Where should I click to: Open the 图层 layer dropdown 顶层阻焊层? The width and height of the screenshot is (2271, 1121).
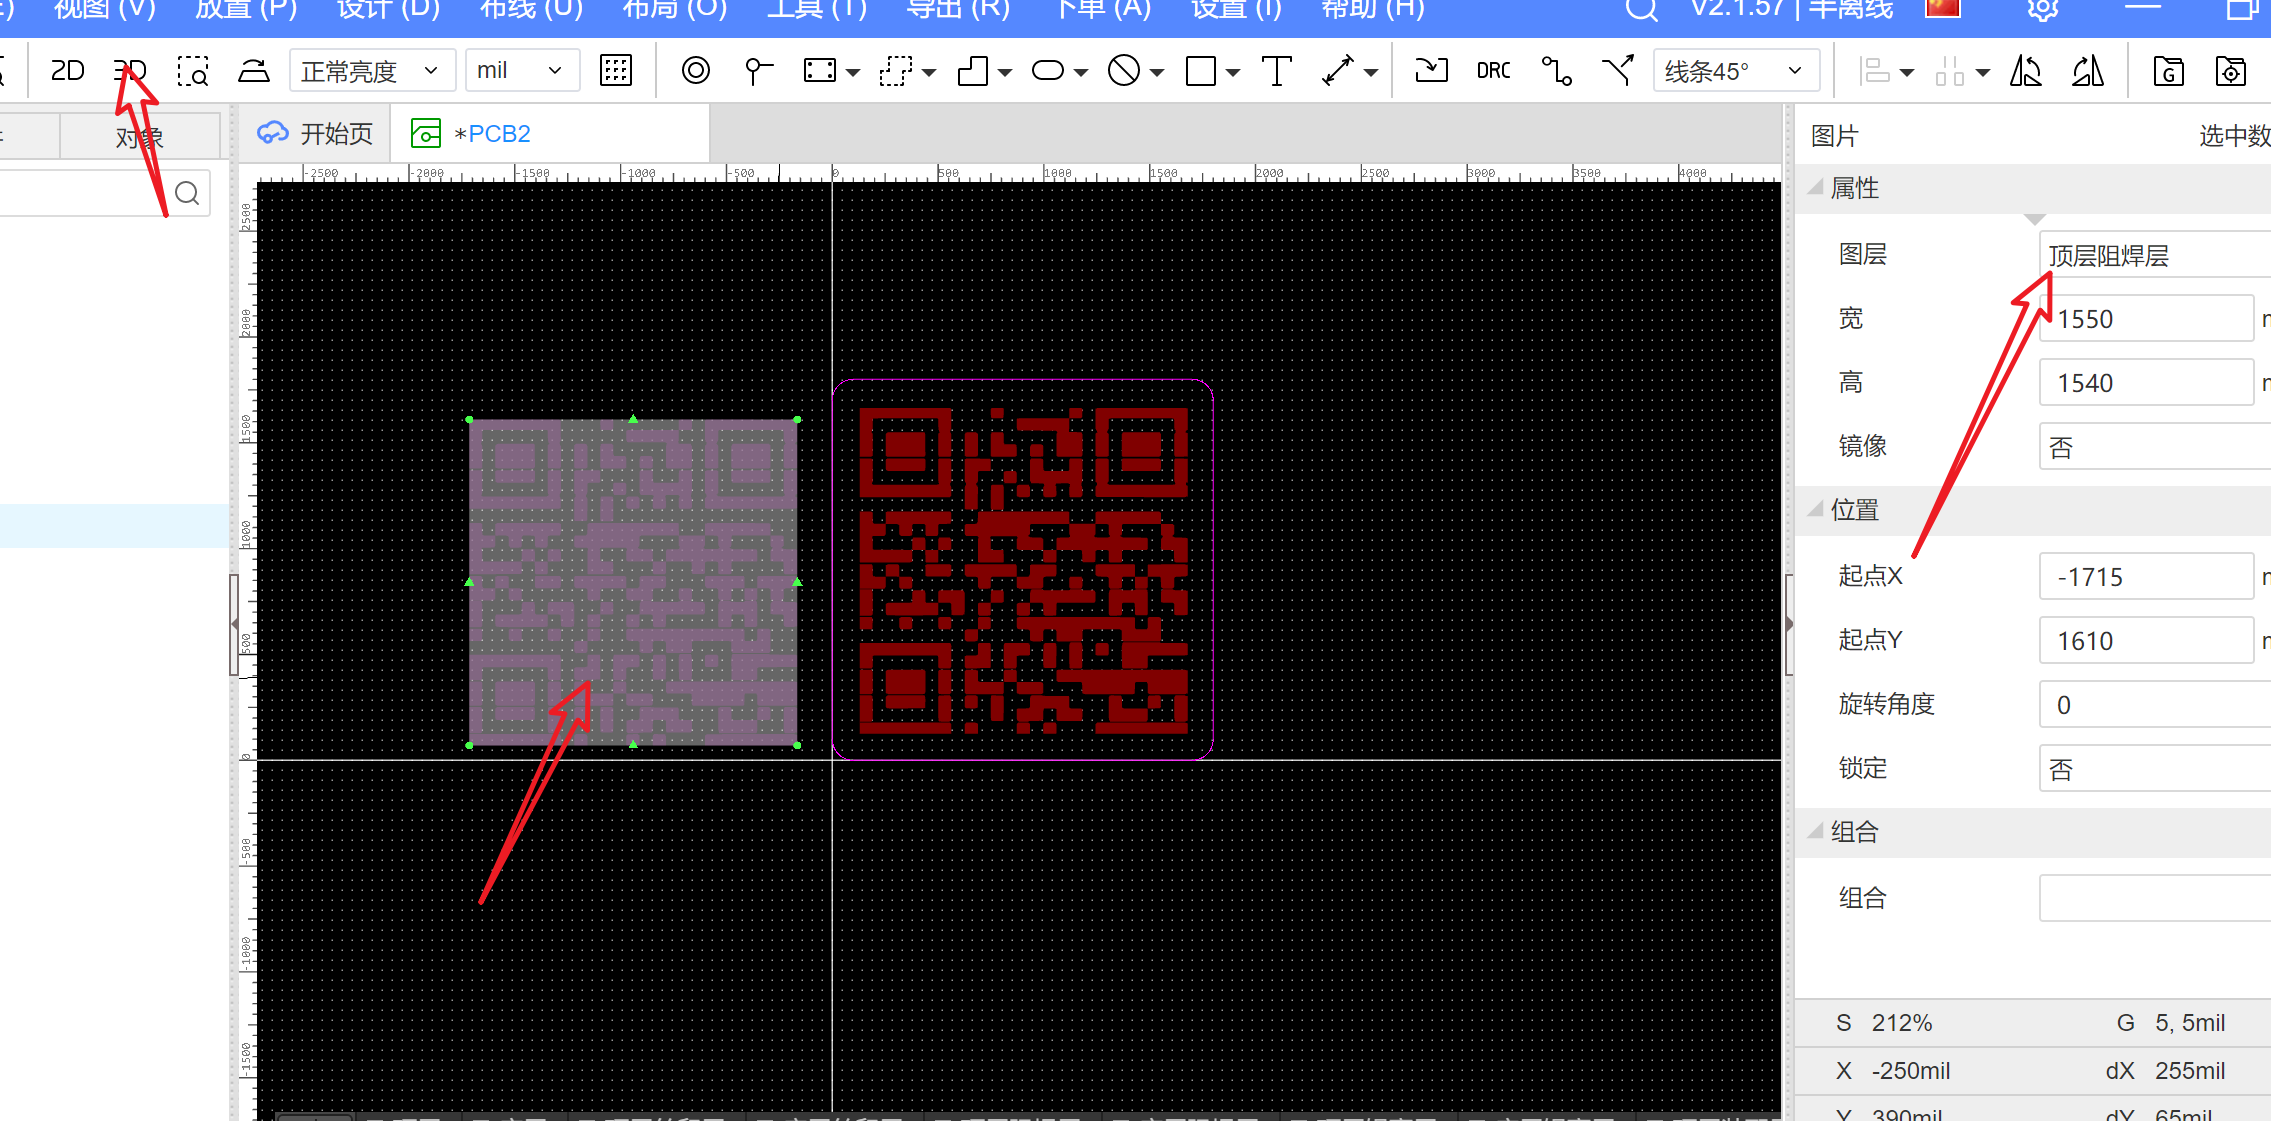[2155, 255]
